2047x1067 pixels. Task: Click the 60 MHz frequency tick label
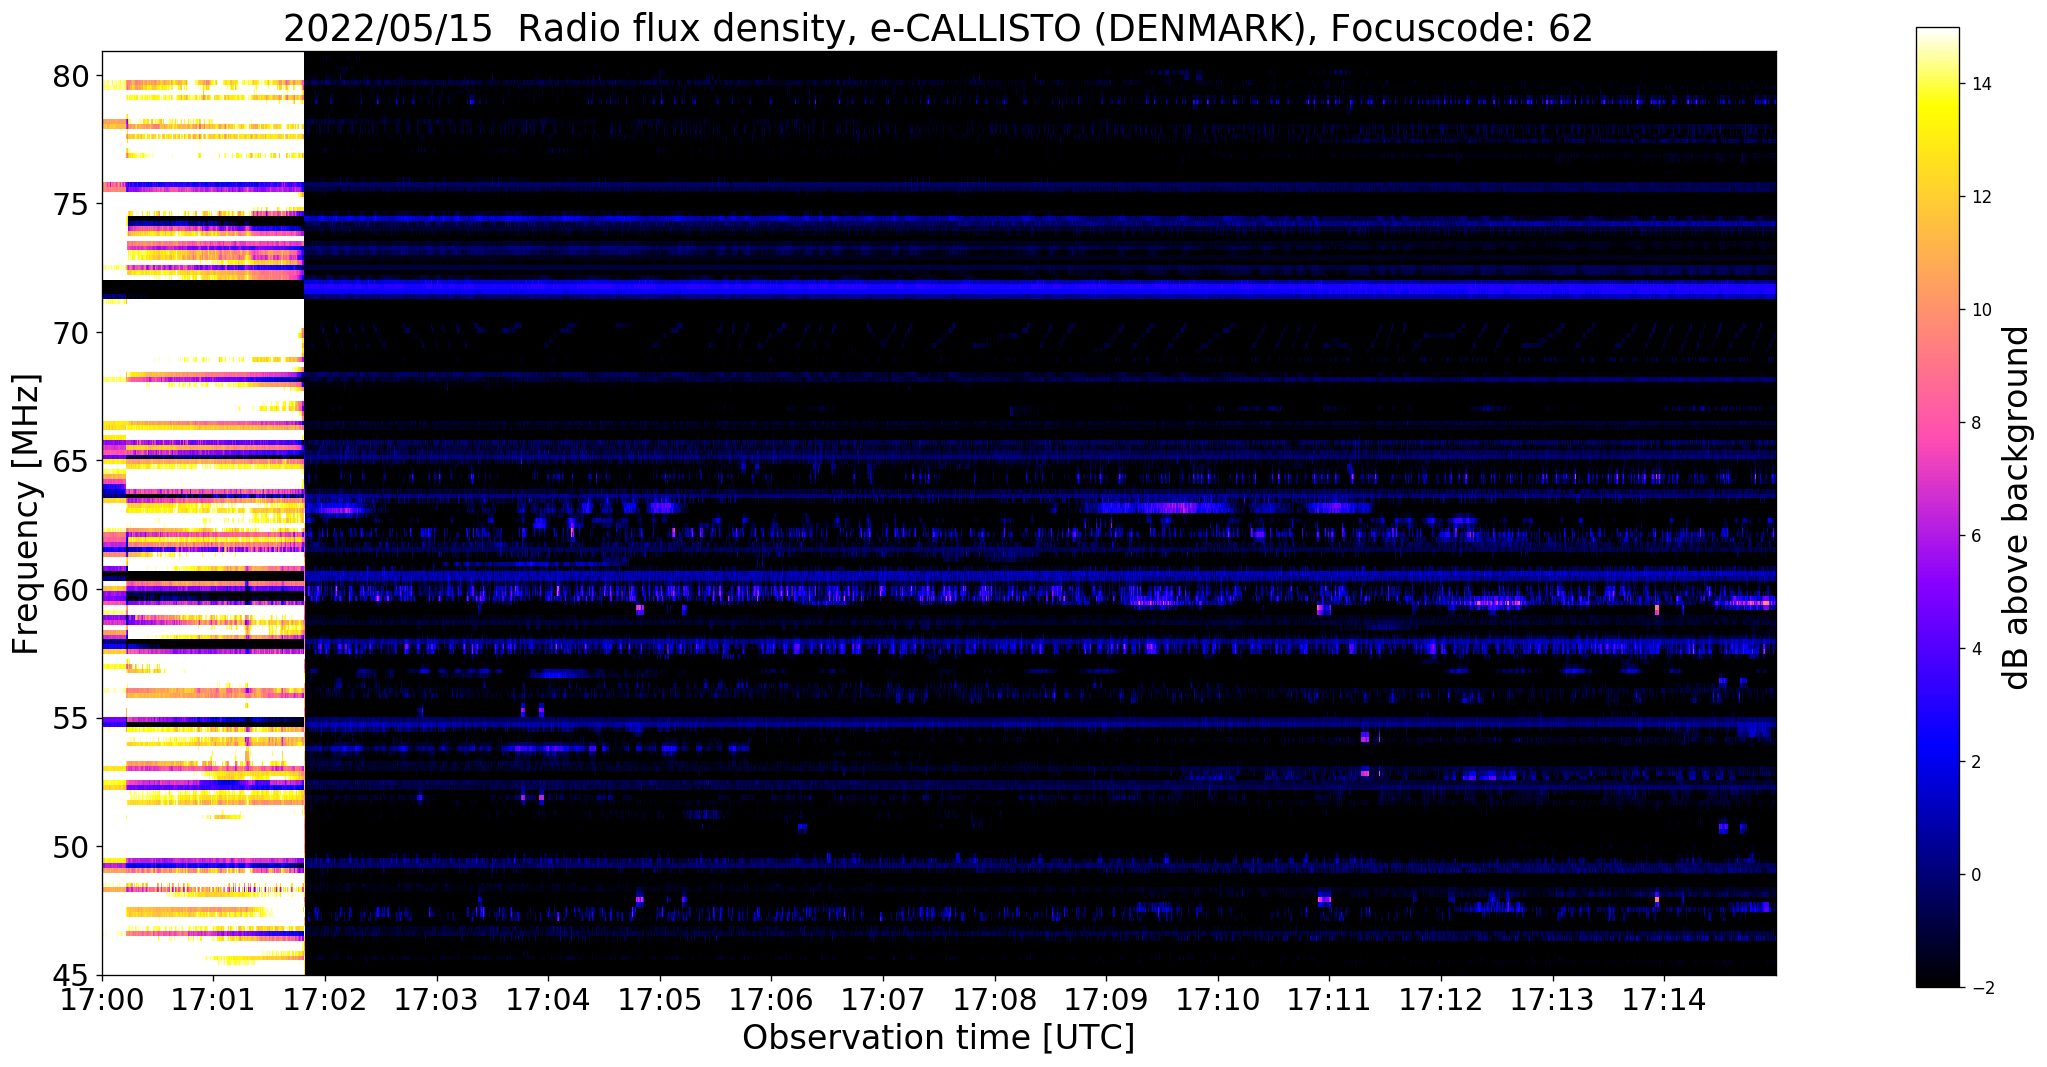(72, 590)
